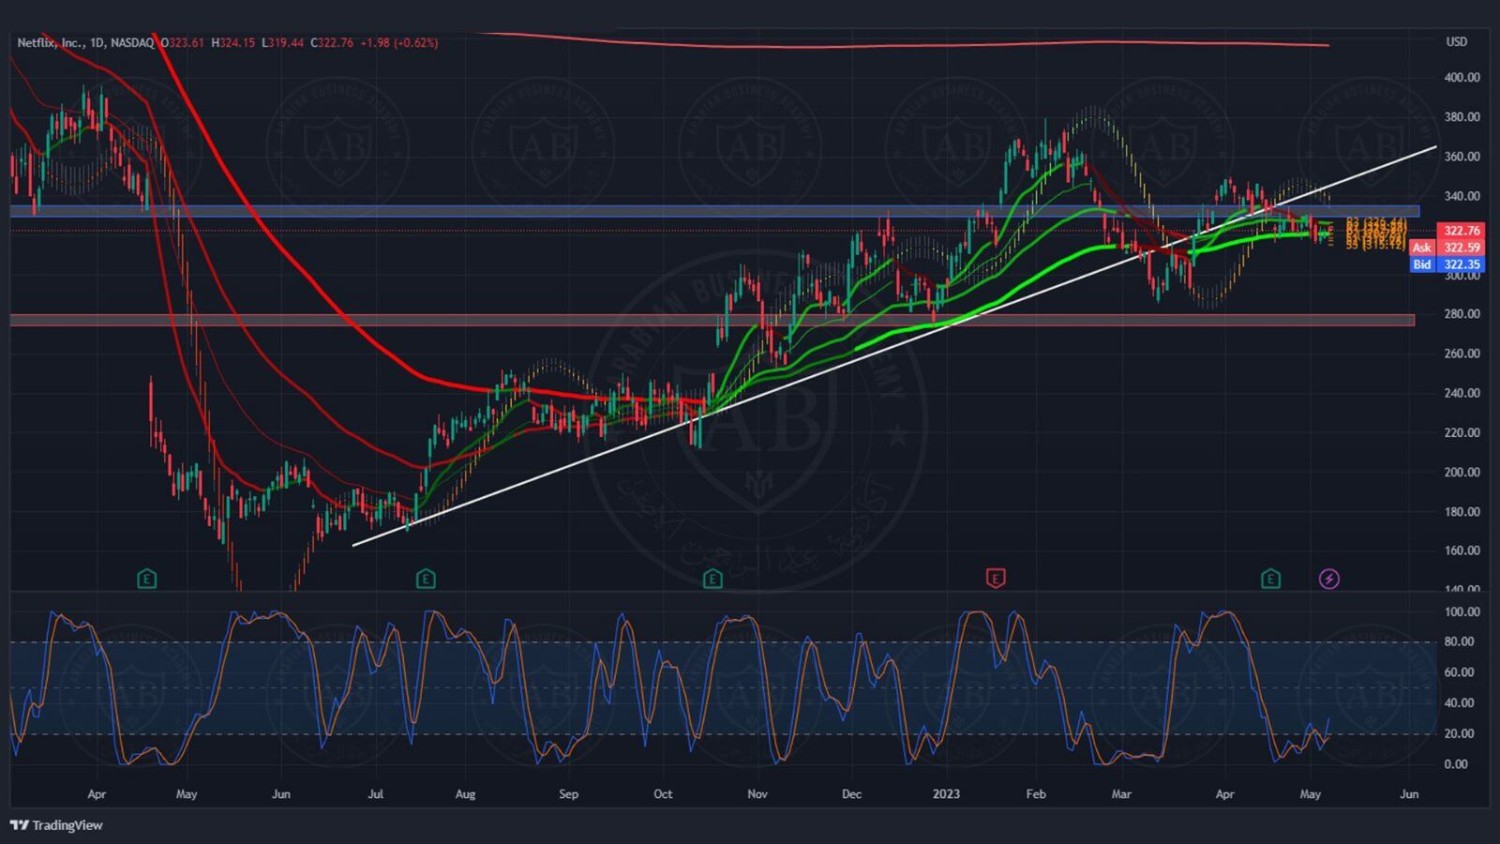This screenshot has height=844, width=1500.
Task: Click the oscillator 100.00 scale label
Action: tap(1462, 612)
